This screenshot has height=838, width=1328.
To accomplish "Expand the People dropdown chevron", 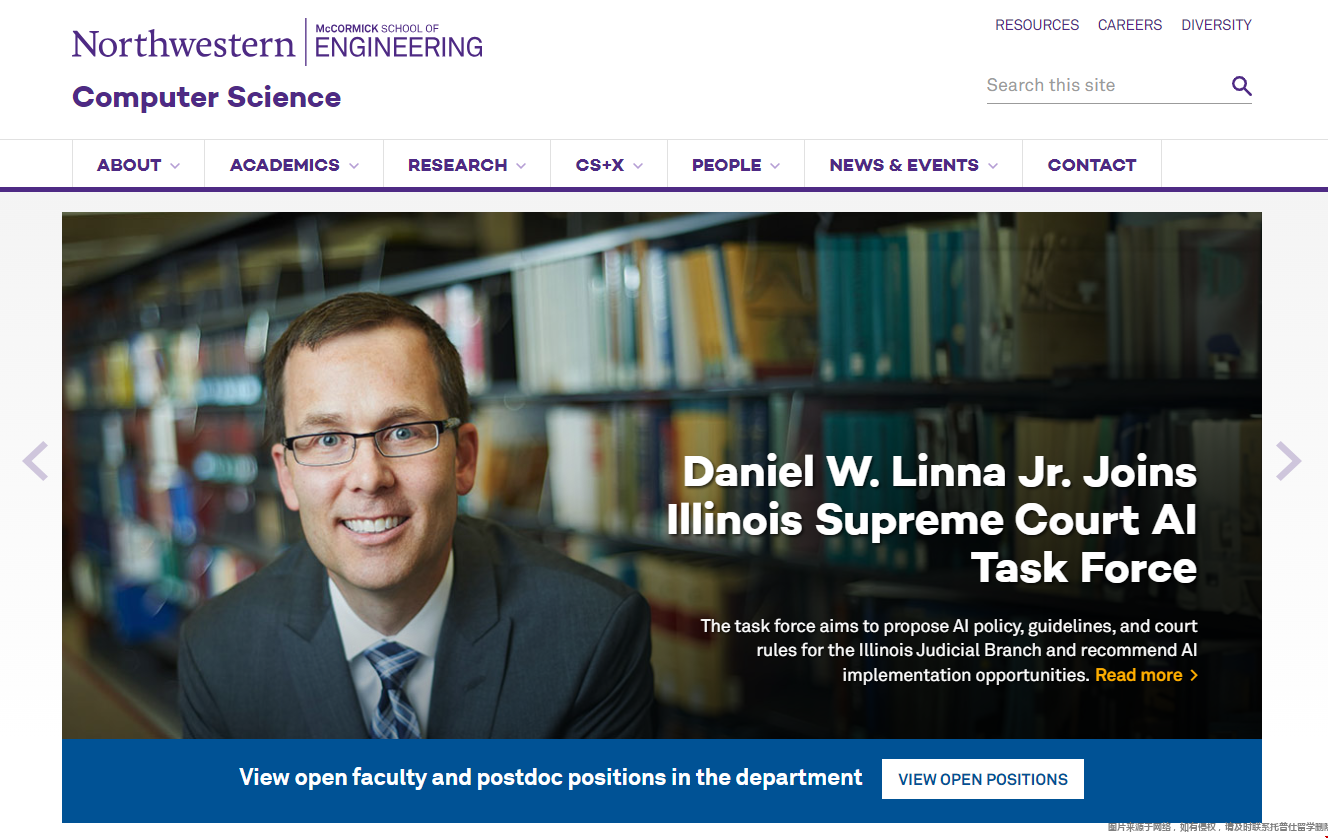I will 774,166.
